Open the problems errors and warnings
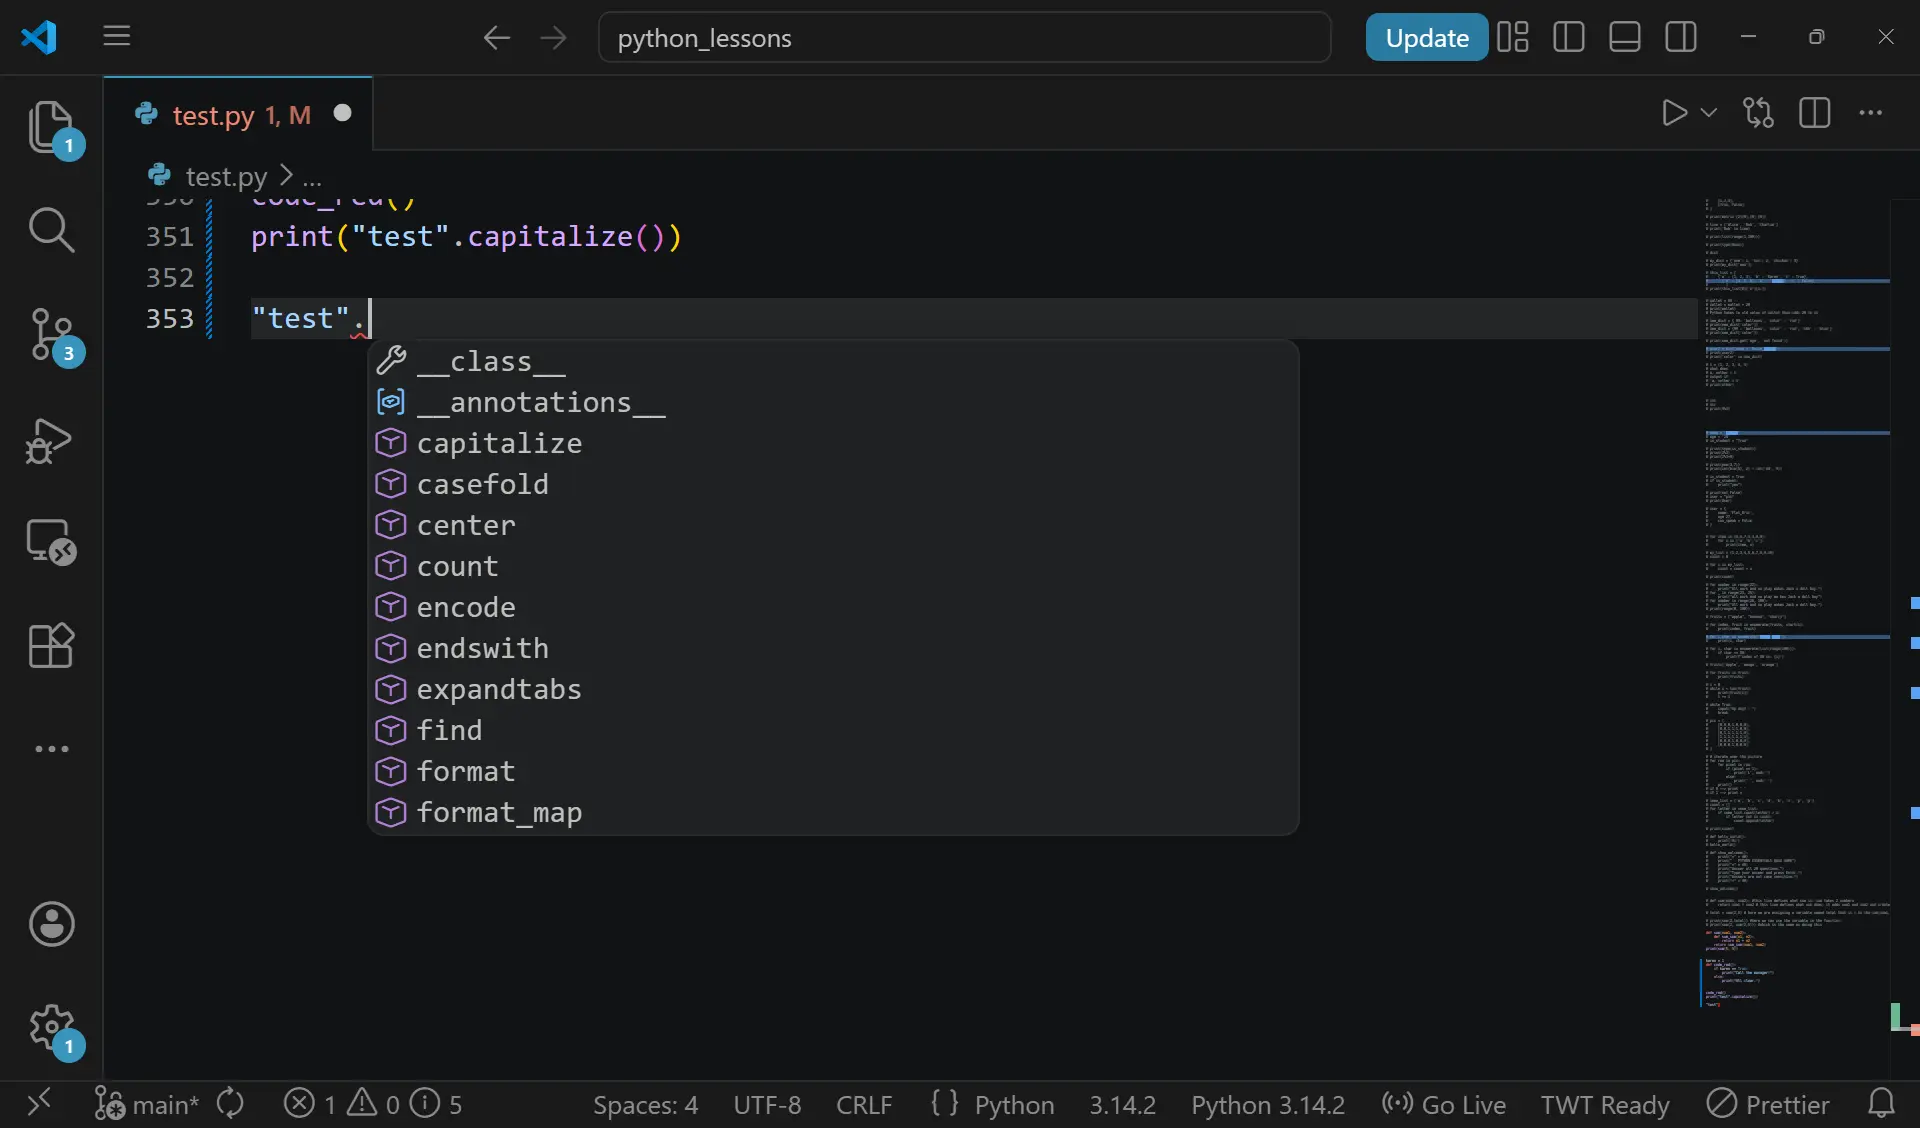The width and height of the screenshot is (1920, 1128). click(372, 1104)
